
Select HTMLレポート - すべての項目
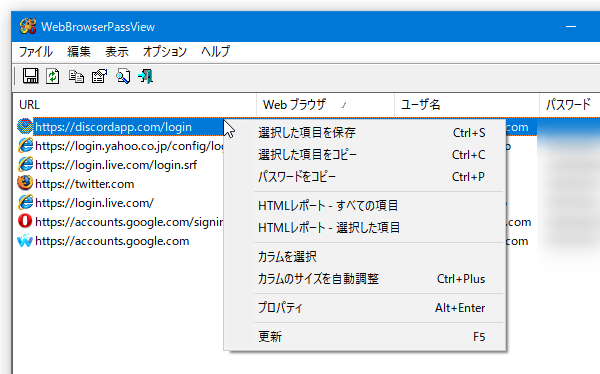tap(365, 206)
